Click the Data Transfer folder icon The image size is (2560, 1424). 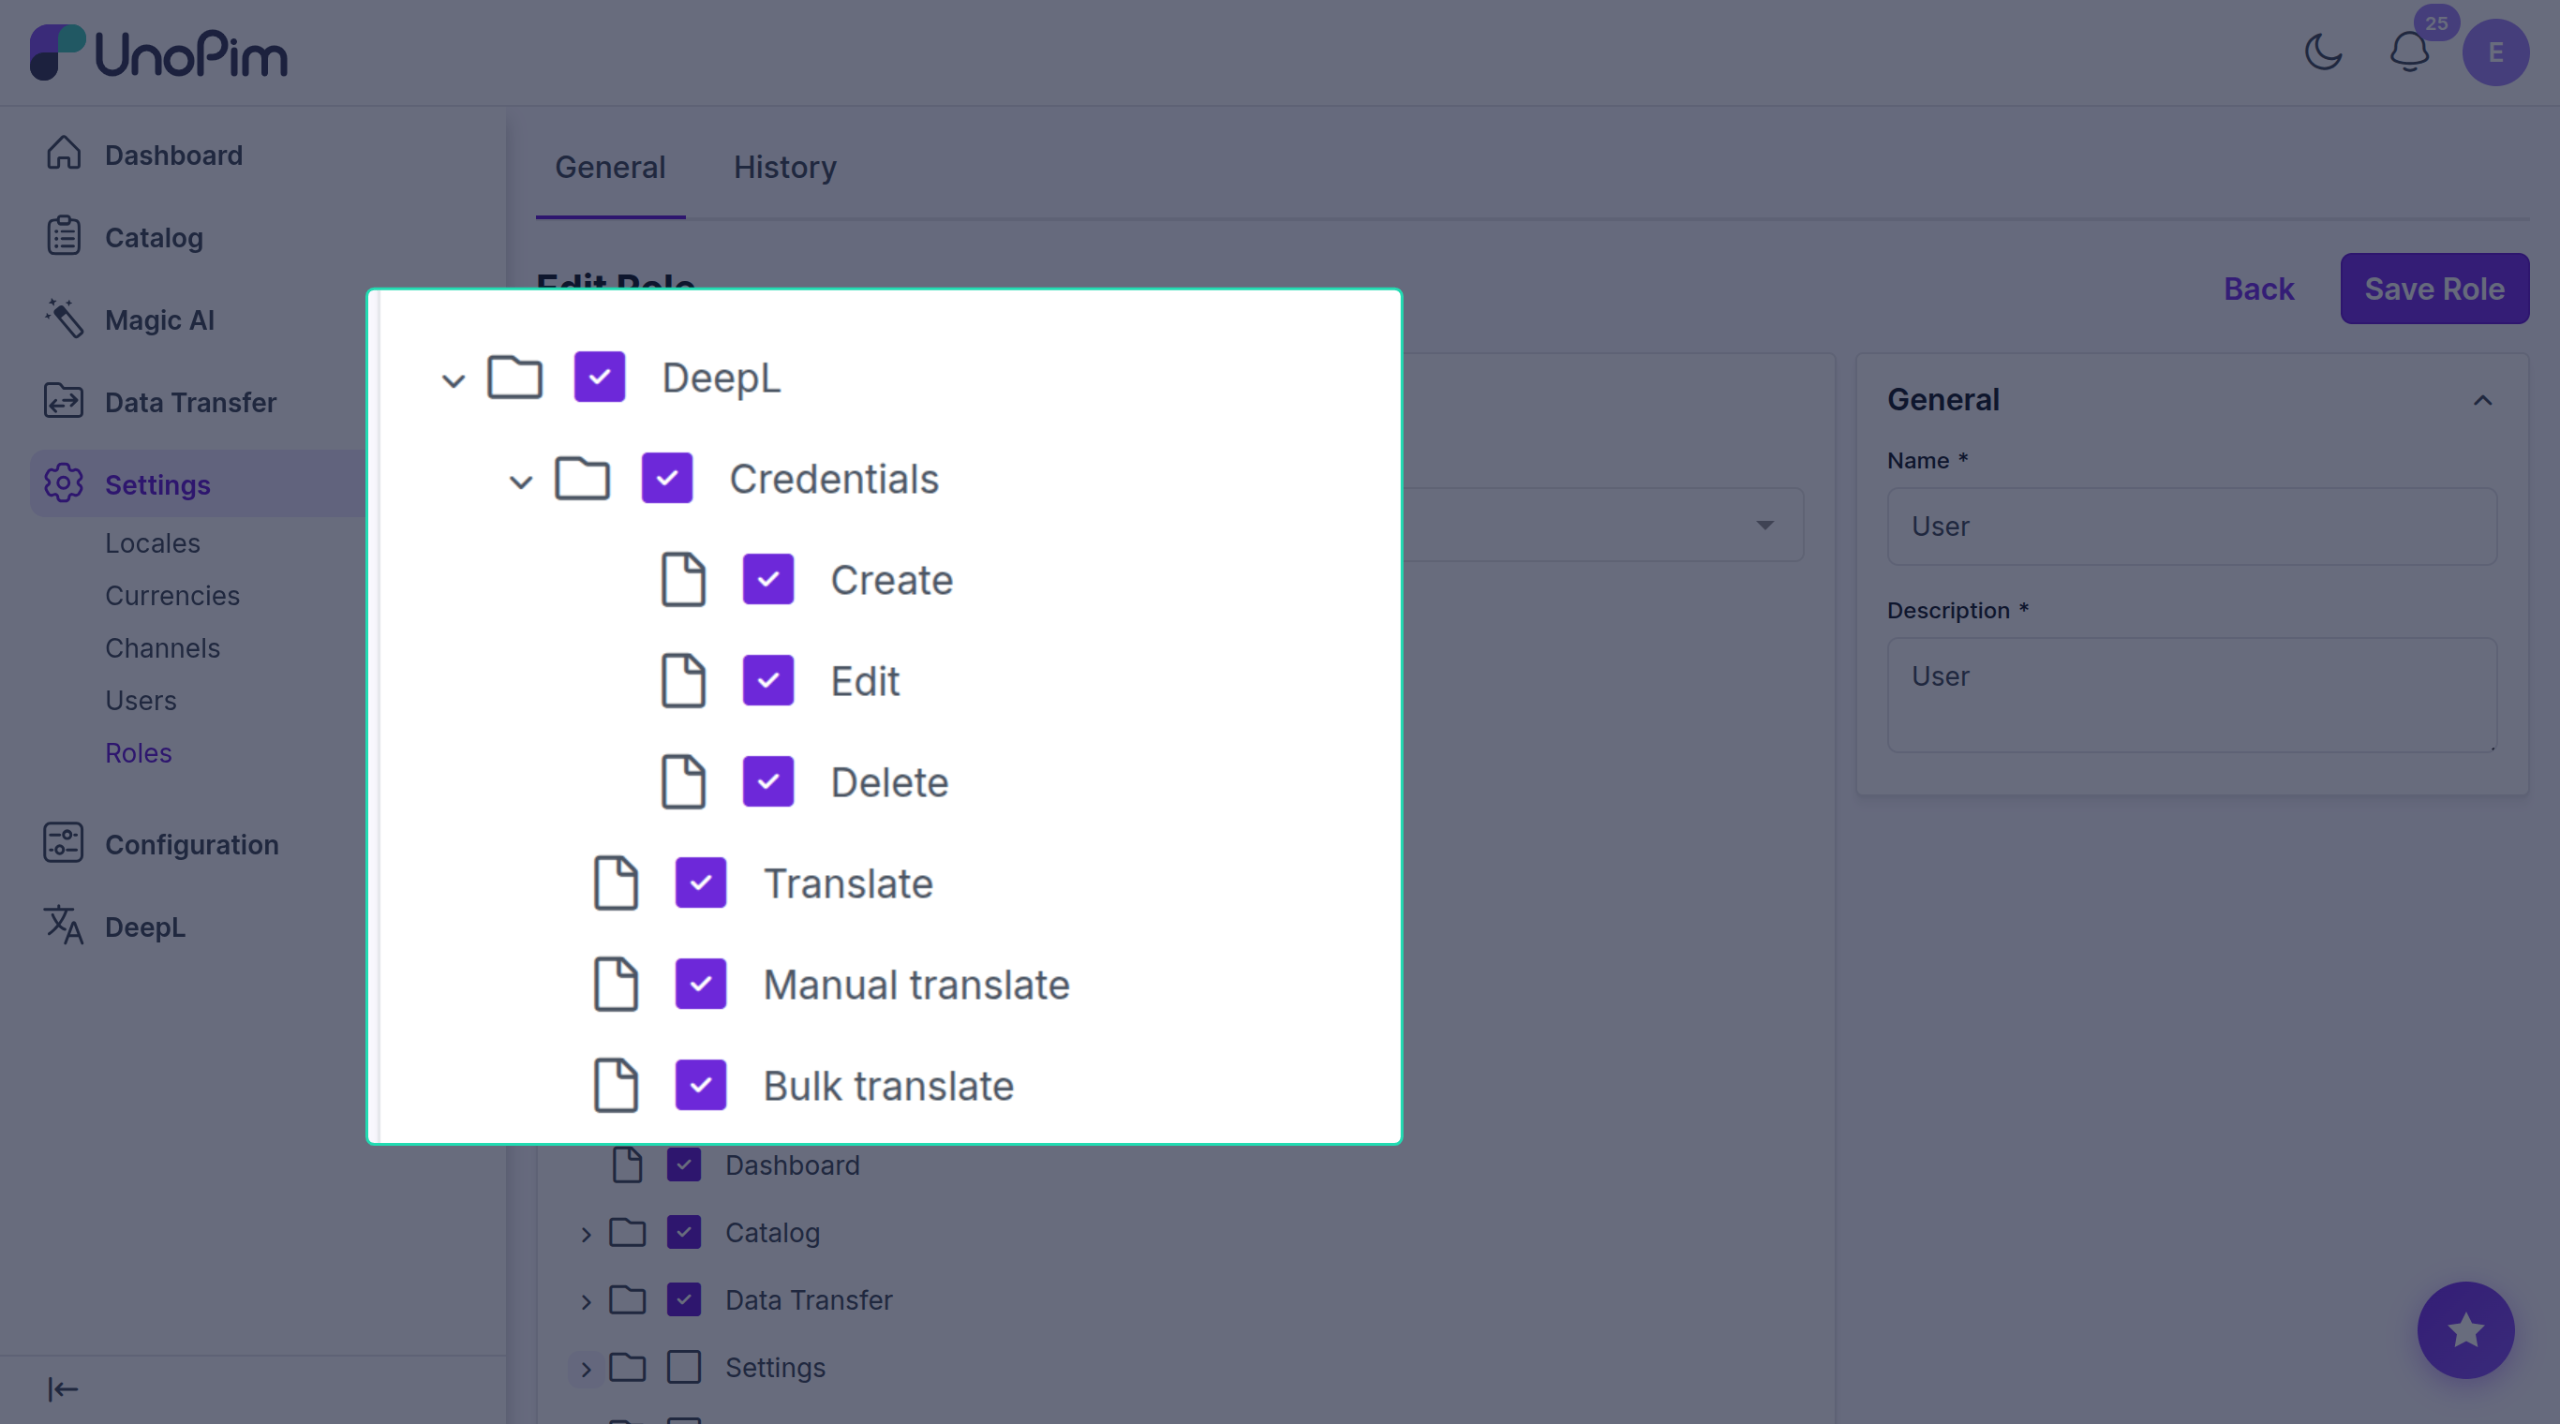(x=64, y=401)
